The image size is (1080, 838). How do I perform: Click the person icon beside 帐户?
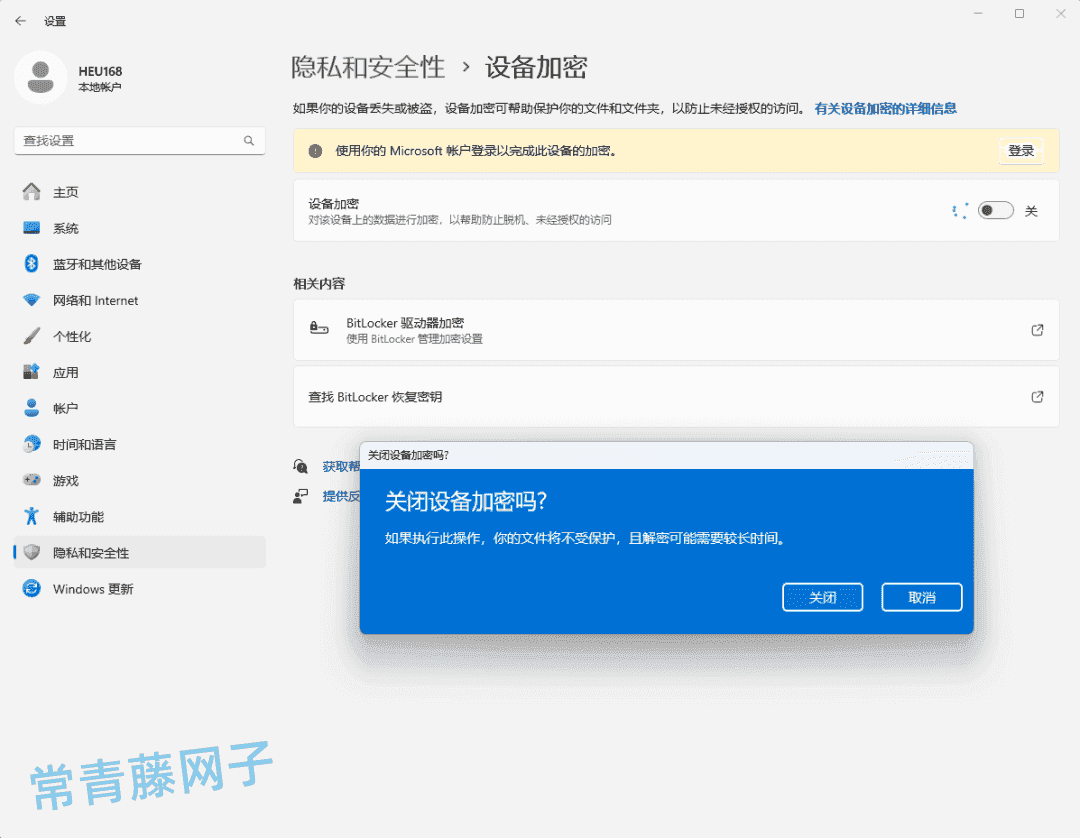[x=32, y=408]
